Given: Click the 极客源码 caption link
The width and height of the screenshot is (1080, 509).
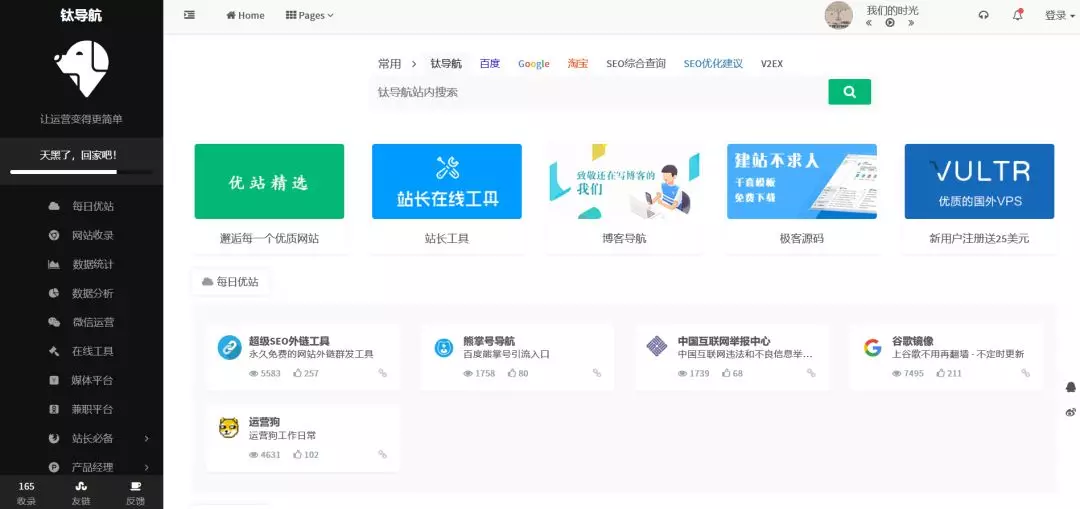Looking at the screenshot, I should coord(802,239).
